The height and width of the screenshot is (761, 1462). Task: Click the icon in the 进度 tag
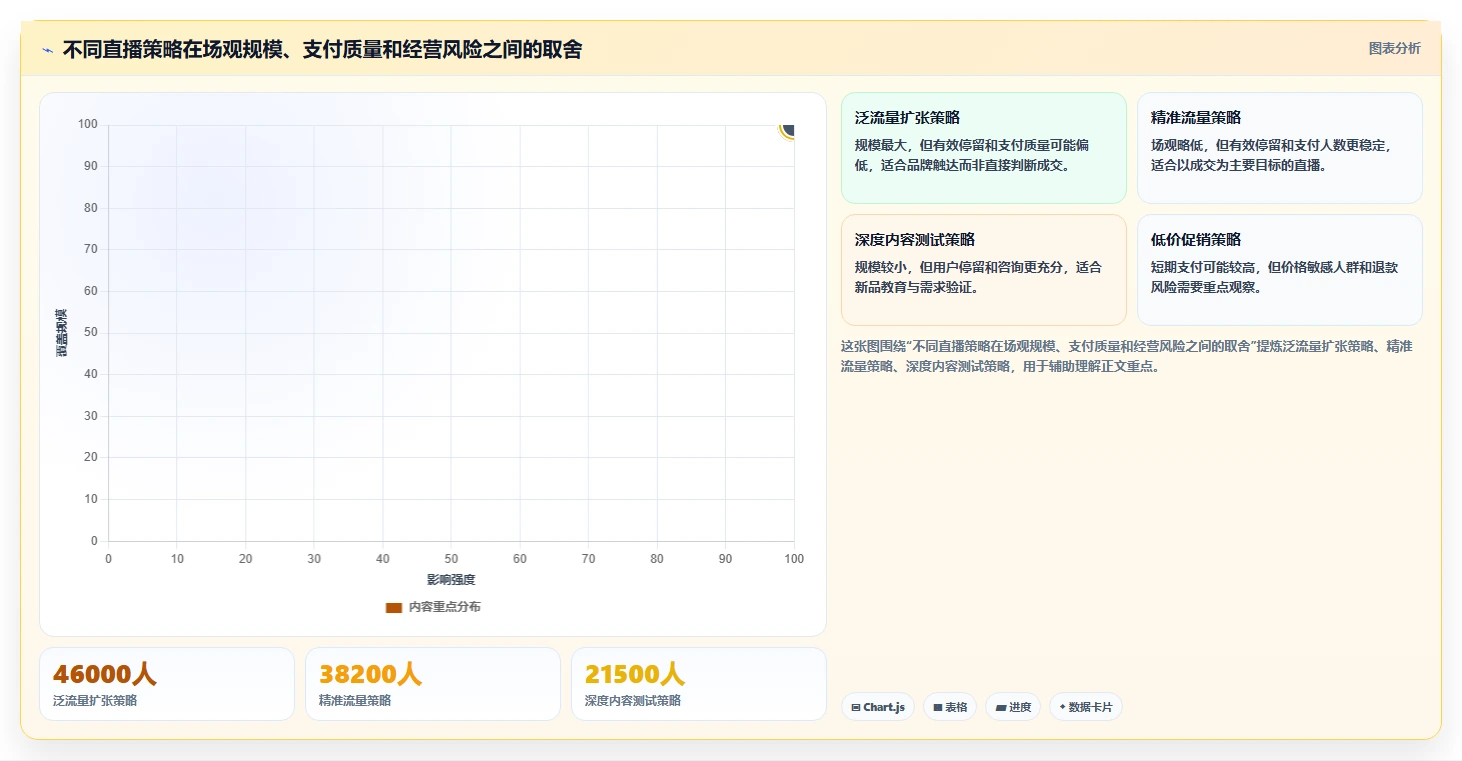[1000, 708]
